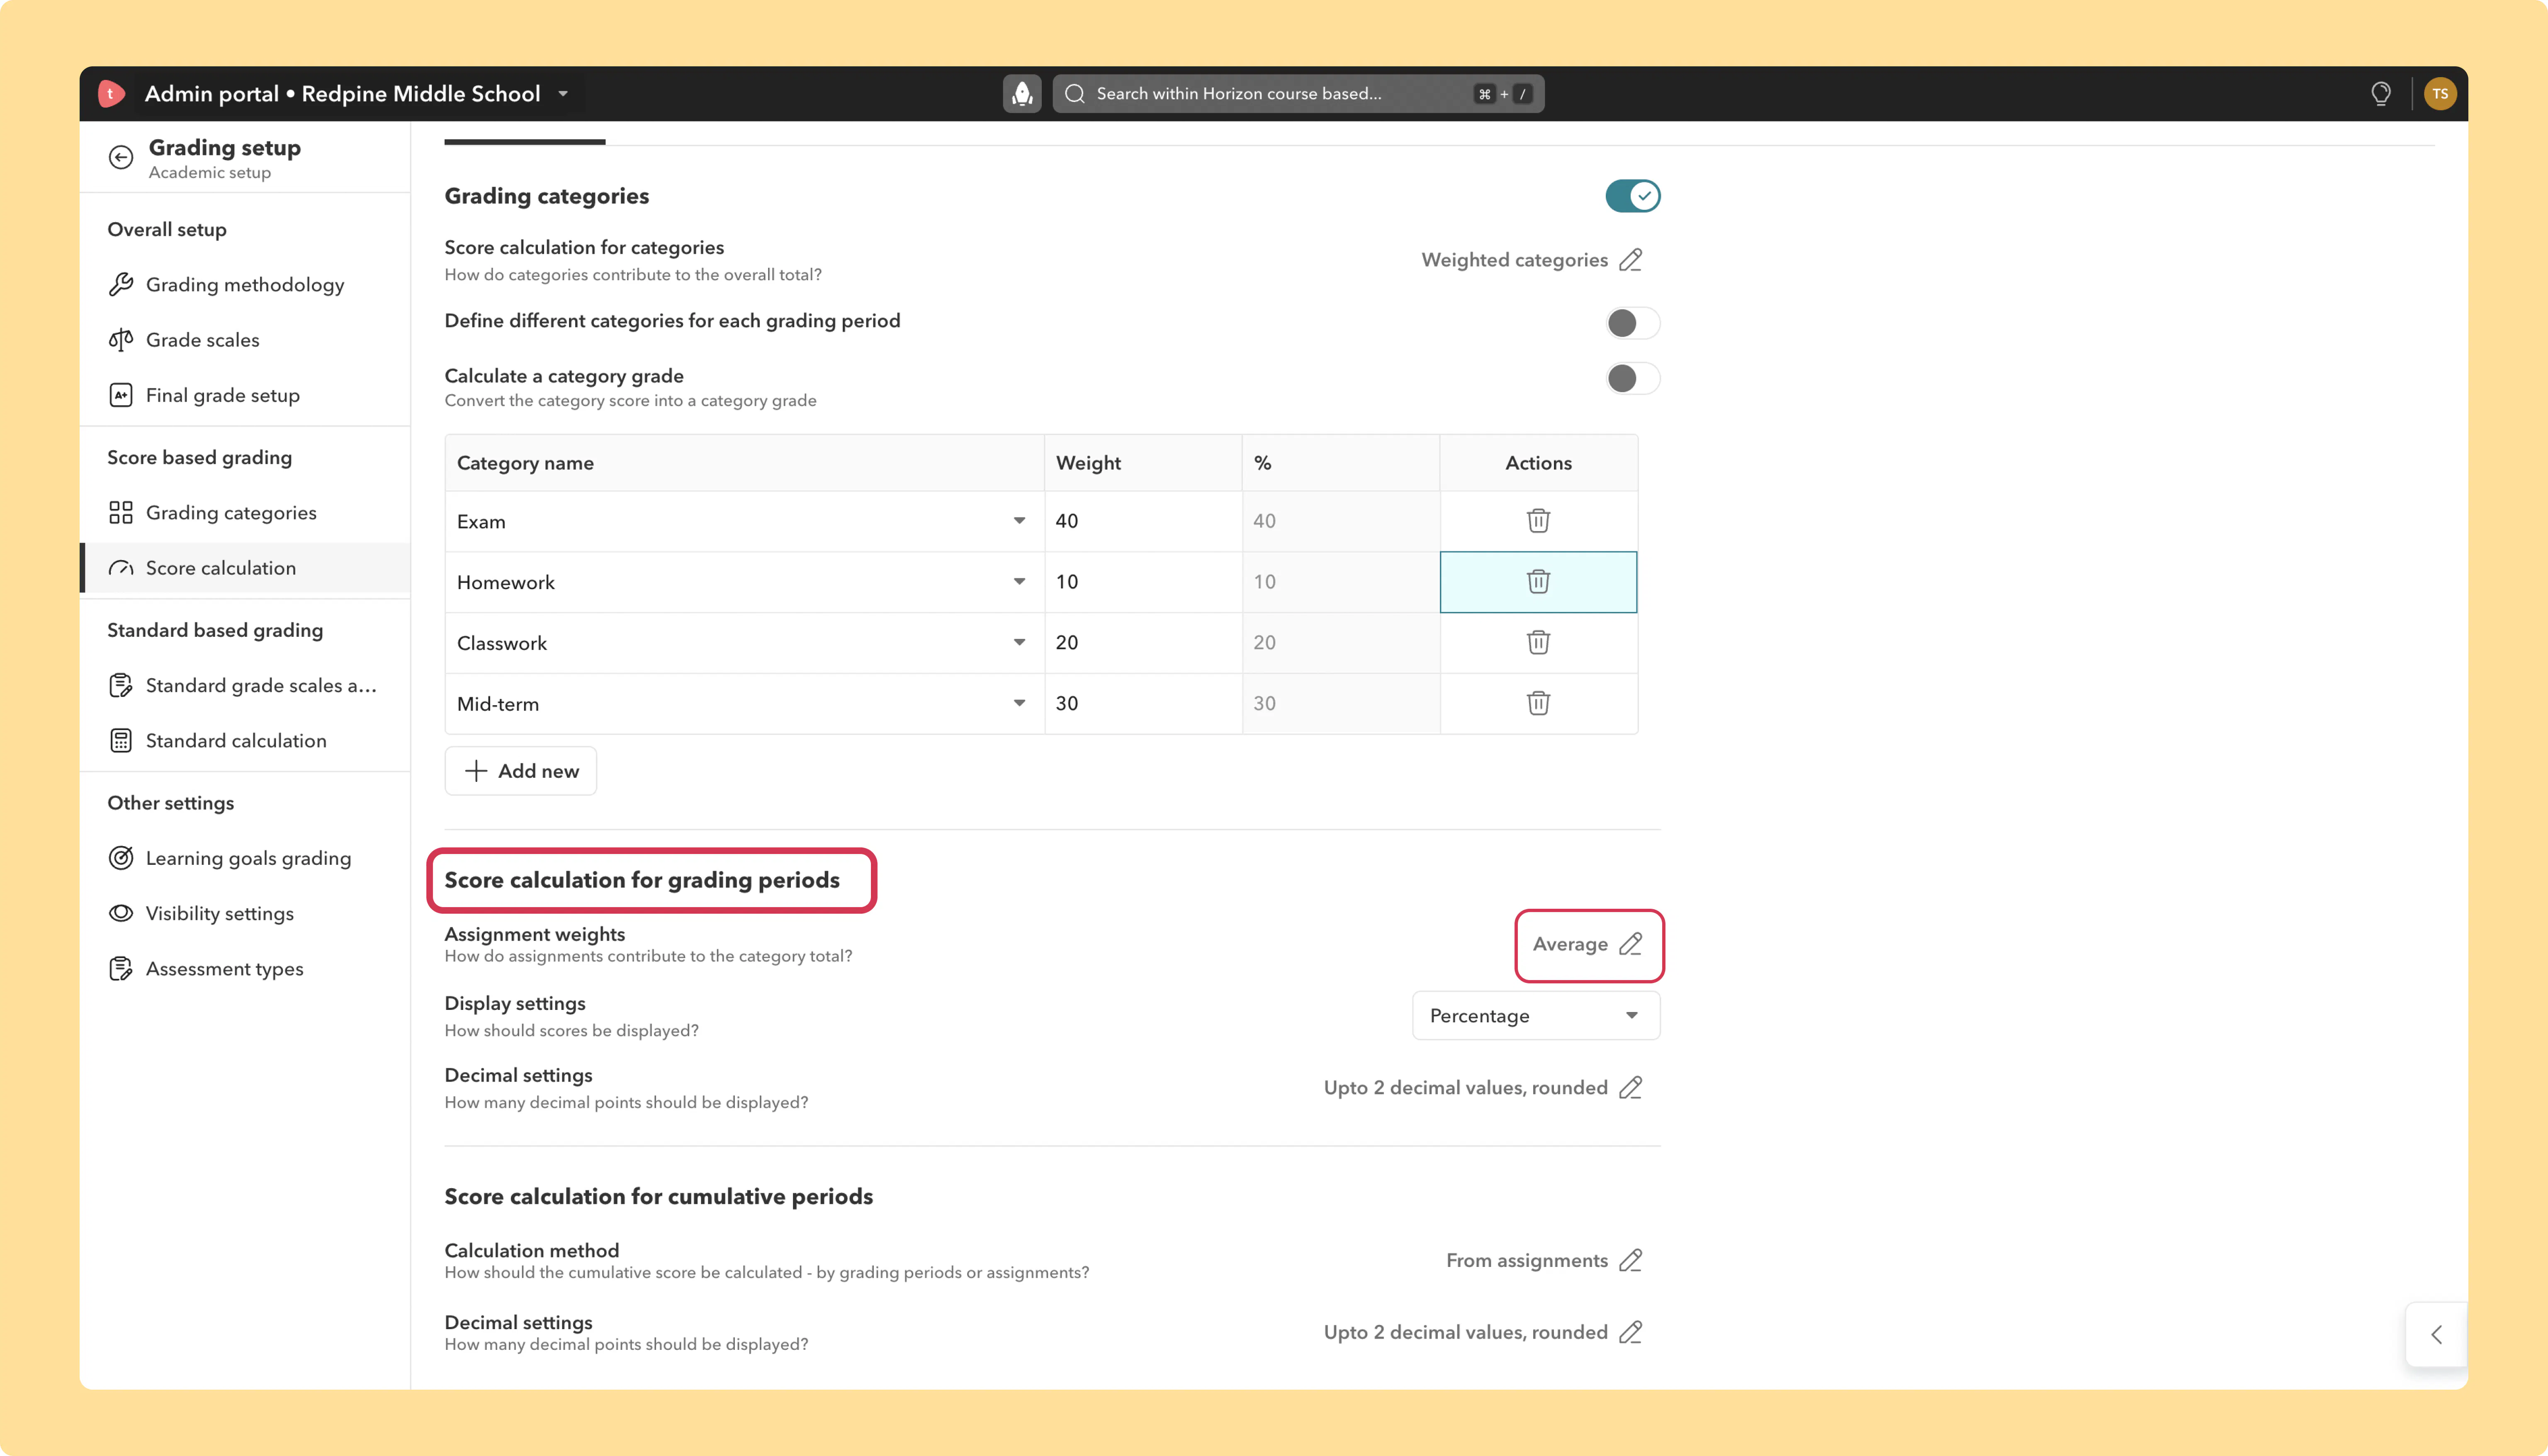Click the Score calculation for cumulative periods heading

(658, 1197)
